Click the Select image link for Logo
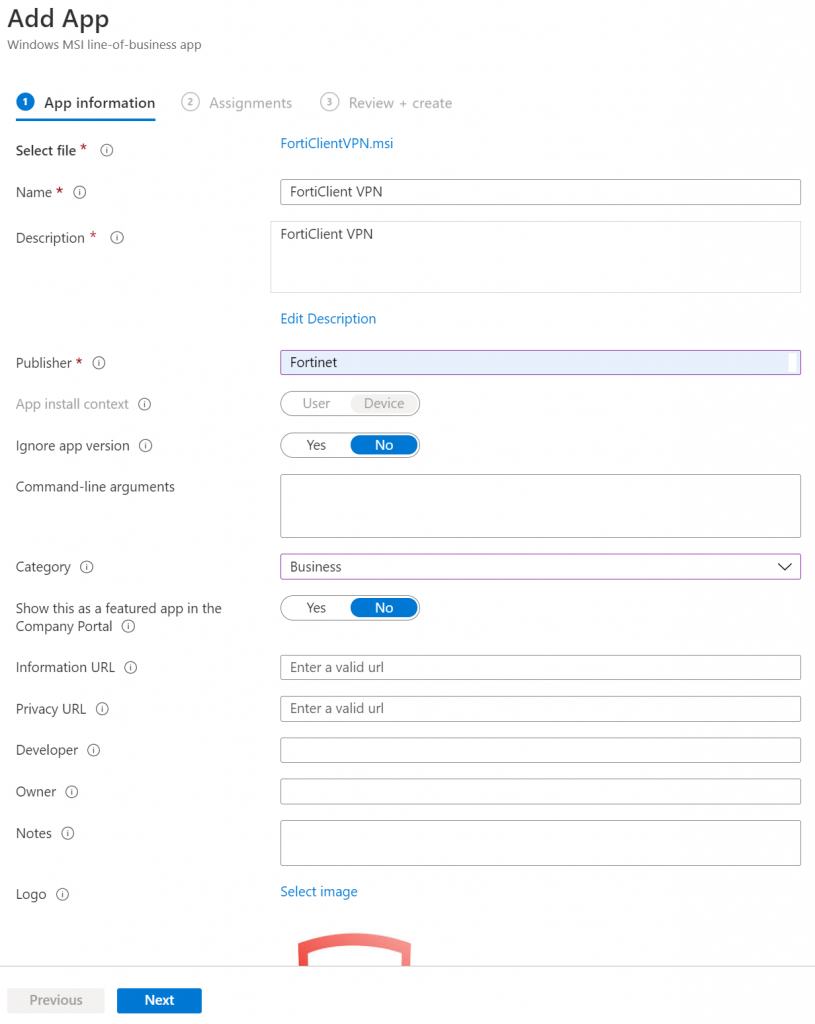This screenshot has height=1024, width=815. tap(319, 892)
